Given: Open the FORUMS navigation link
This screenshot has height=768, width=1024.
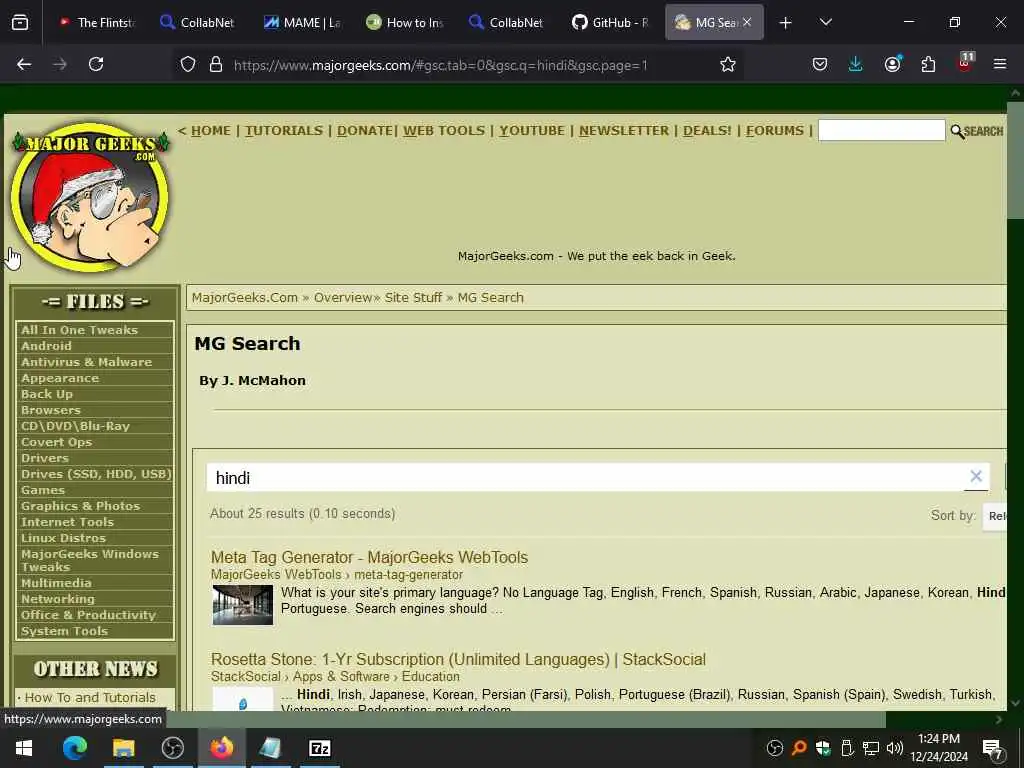Looking at the screenshot, I should 775,131.
